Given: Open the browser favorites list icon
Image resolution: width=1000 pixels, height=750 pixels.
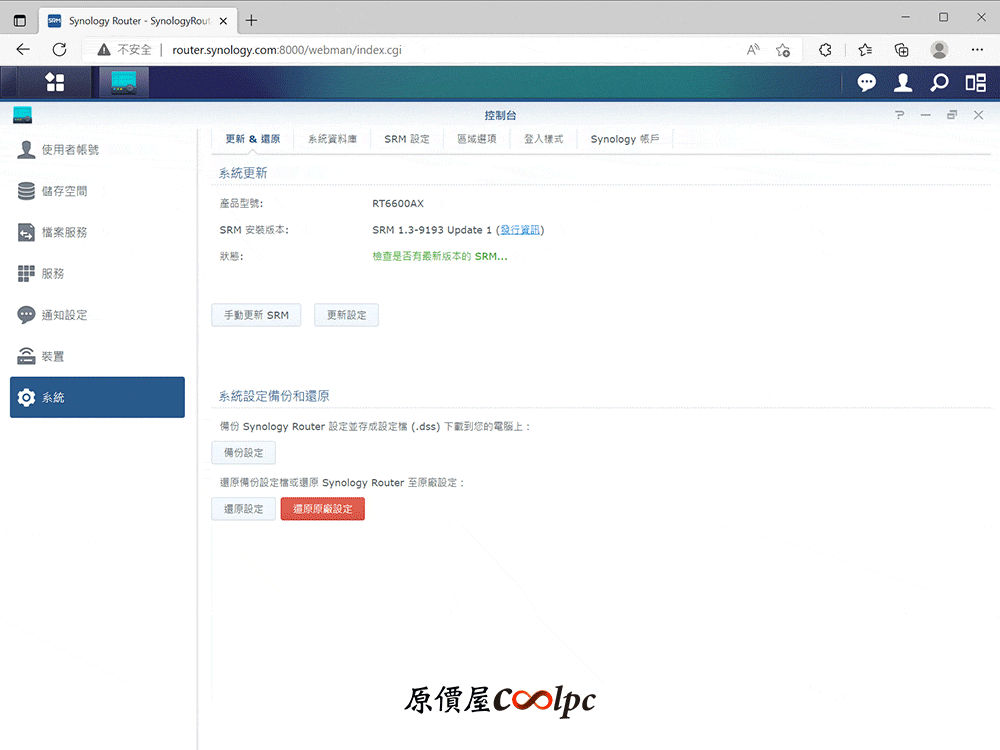Looking at the screenshot, I should coord(865,50).
